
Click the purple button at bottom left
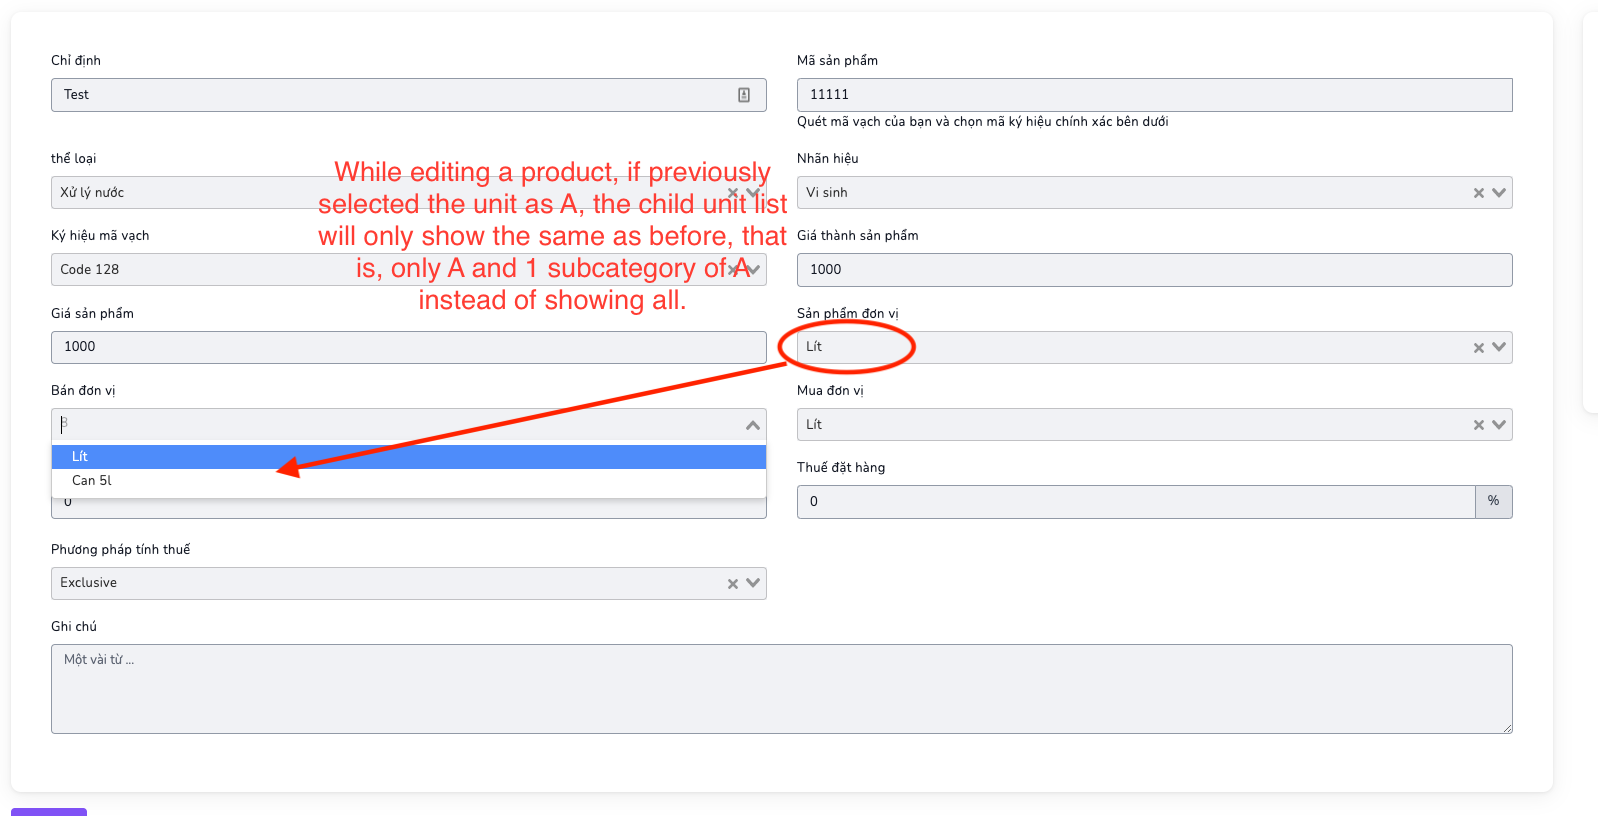point(49,812)
